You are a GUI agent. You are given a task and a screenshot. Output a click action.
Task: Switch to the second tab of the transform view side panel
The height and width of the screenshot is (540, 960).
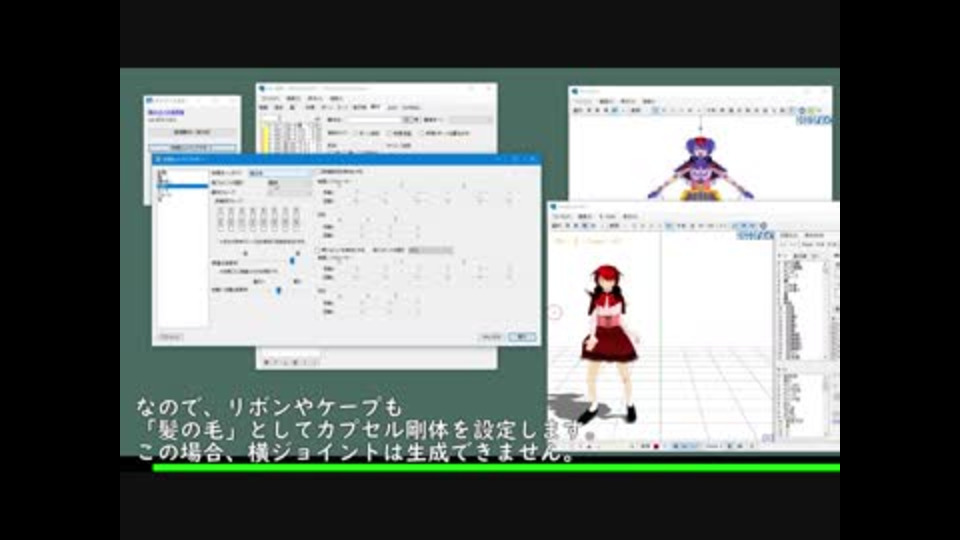814,236
